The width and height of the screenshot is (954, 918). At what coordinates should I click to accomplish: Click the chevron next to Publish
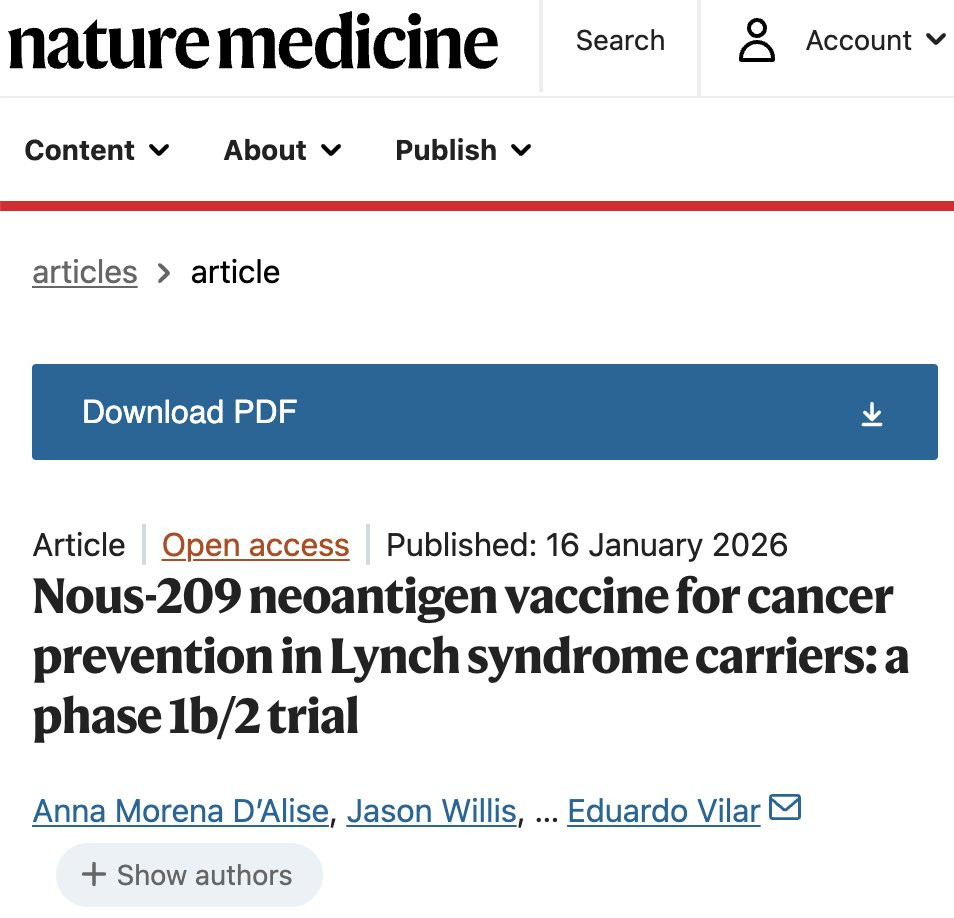(521, 150)
